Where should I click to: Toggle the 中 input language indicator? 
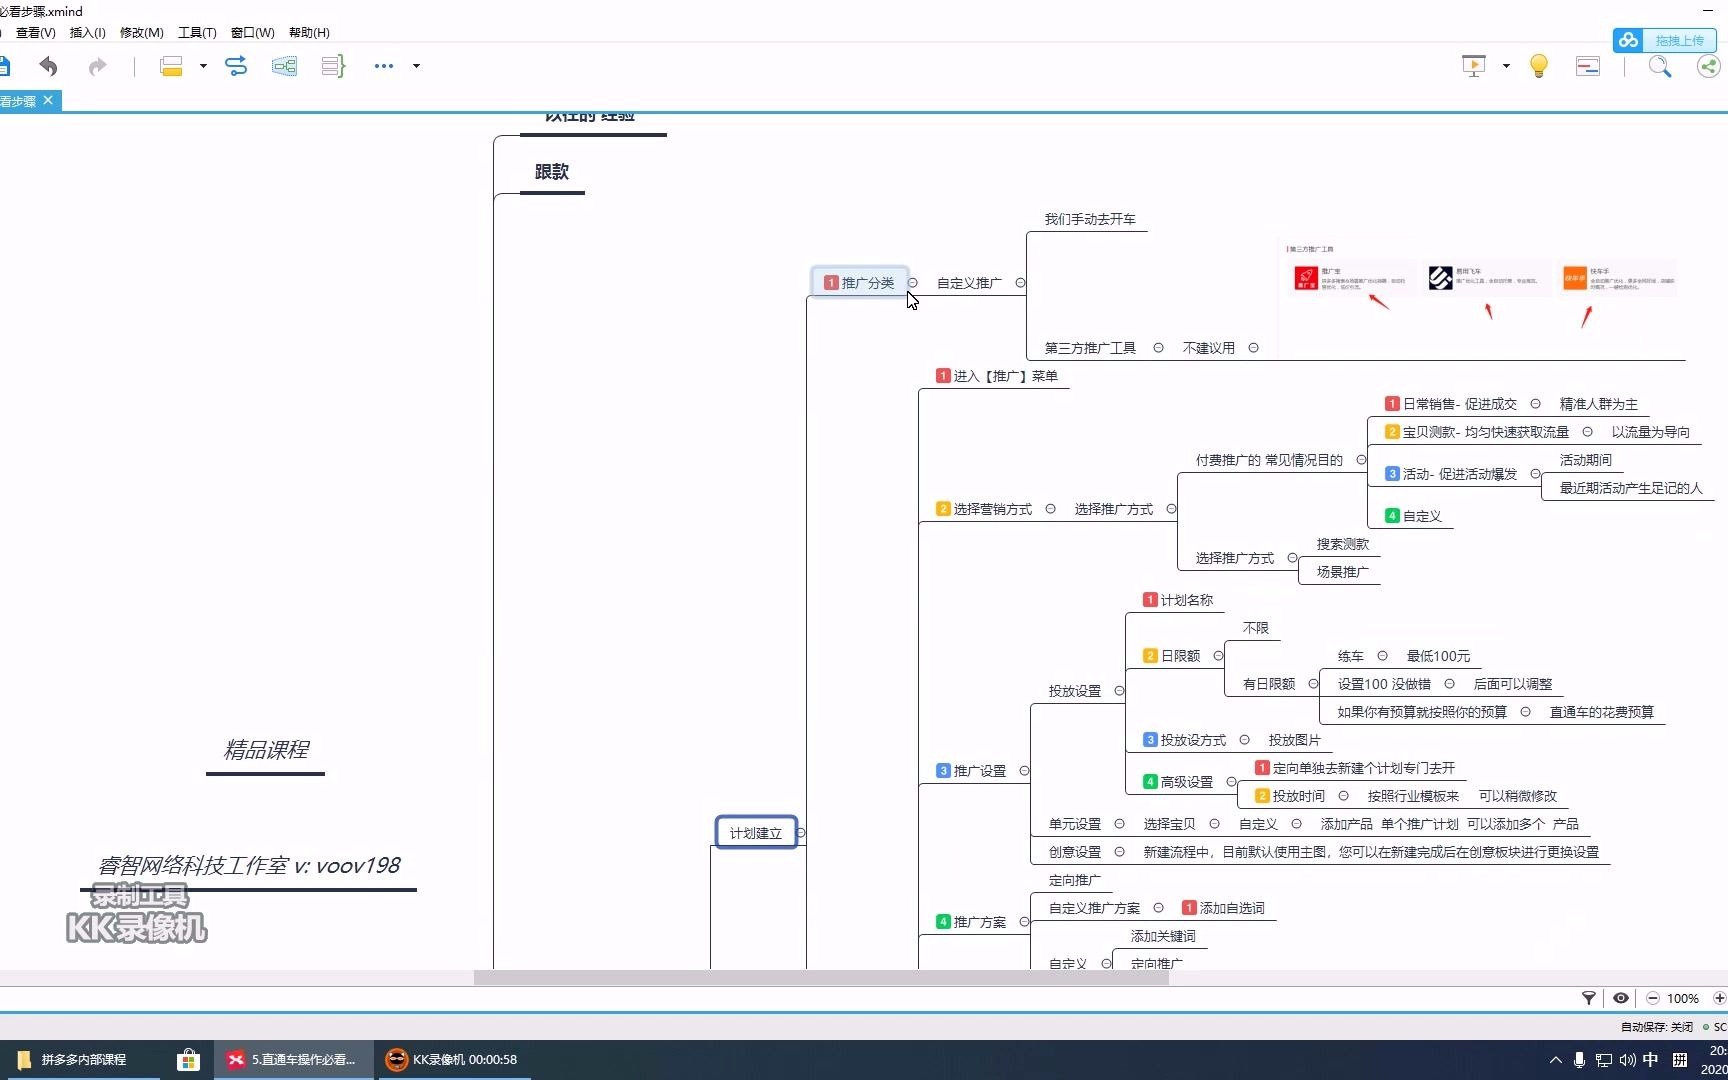(1651, 1060)
